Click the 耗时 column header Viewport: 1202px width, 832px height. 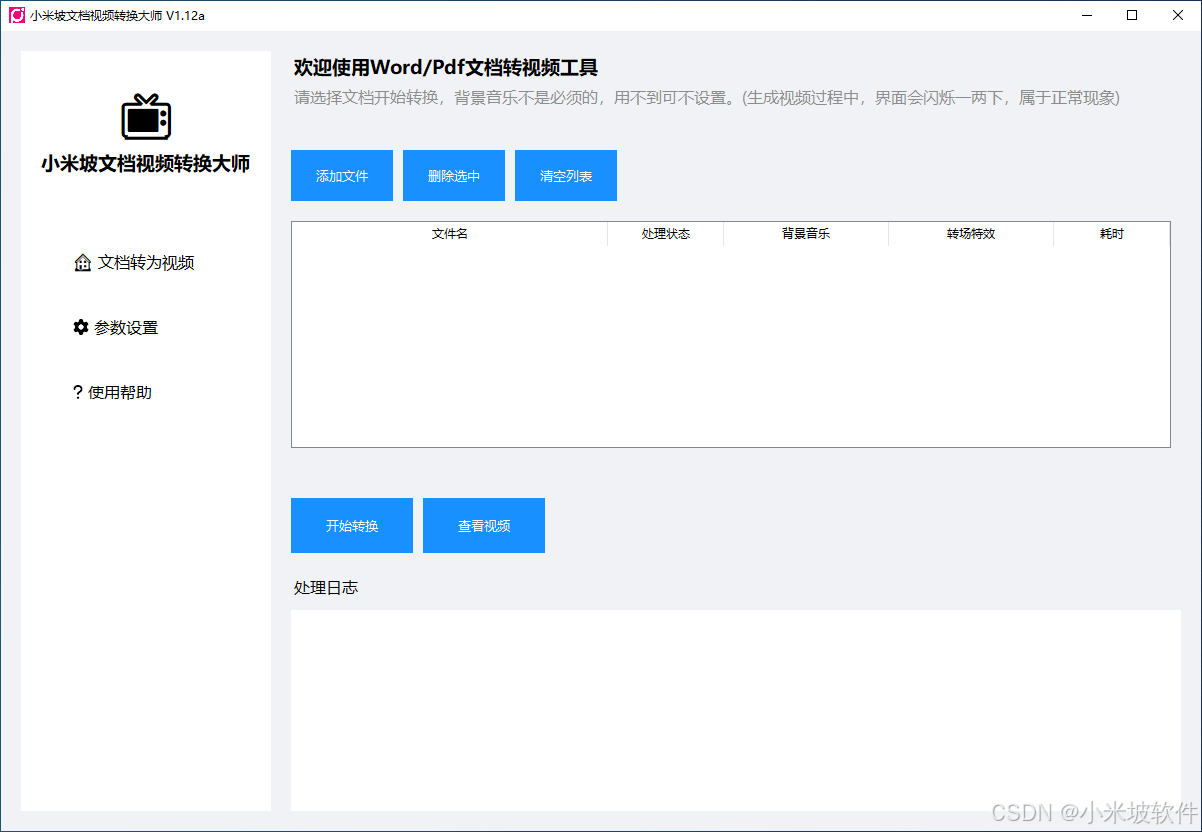click(x=1112, y=234)
